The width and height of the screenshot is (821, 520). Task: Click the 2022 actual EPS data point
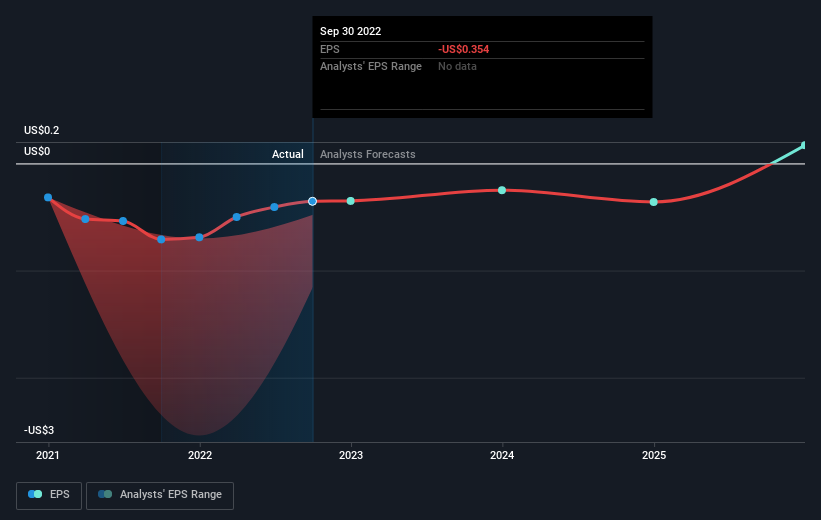[199, 237]
